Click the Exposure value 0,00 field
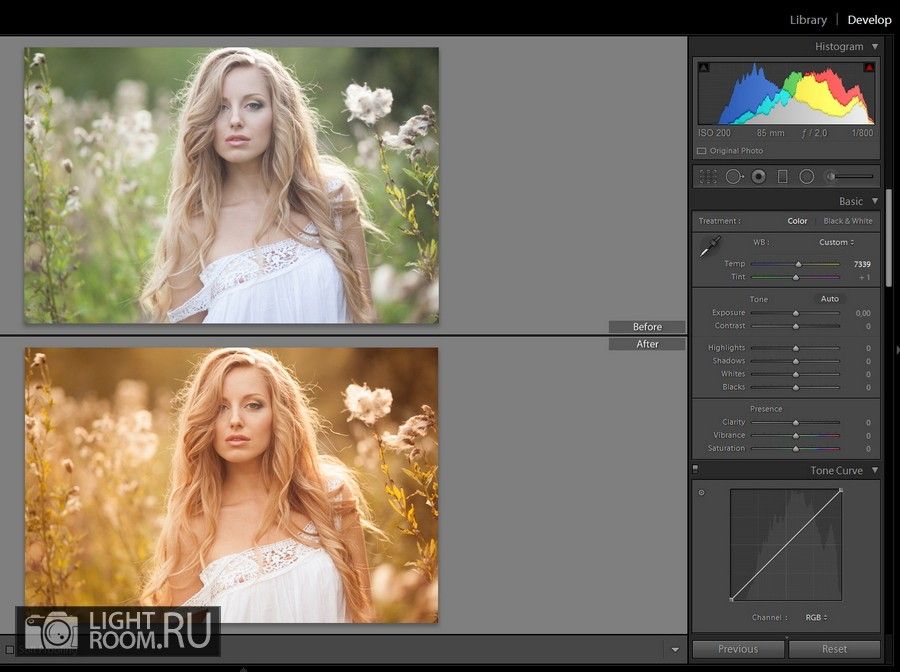Viewport: 900px width, 672px height. [x=863, y=313]
